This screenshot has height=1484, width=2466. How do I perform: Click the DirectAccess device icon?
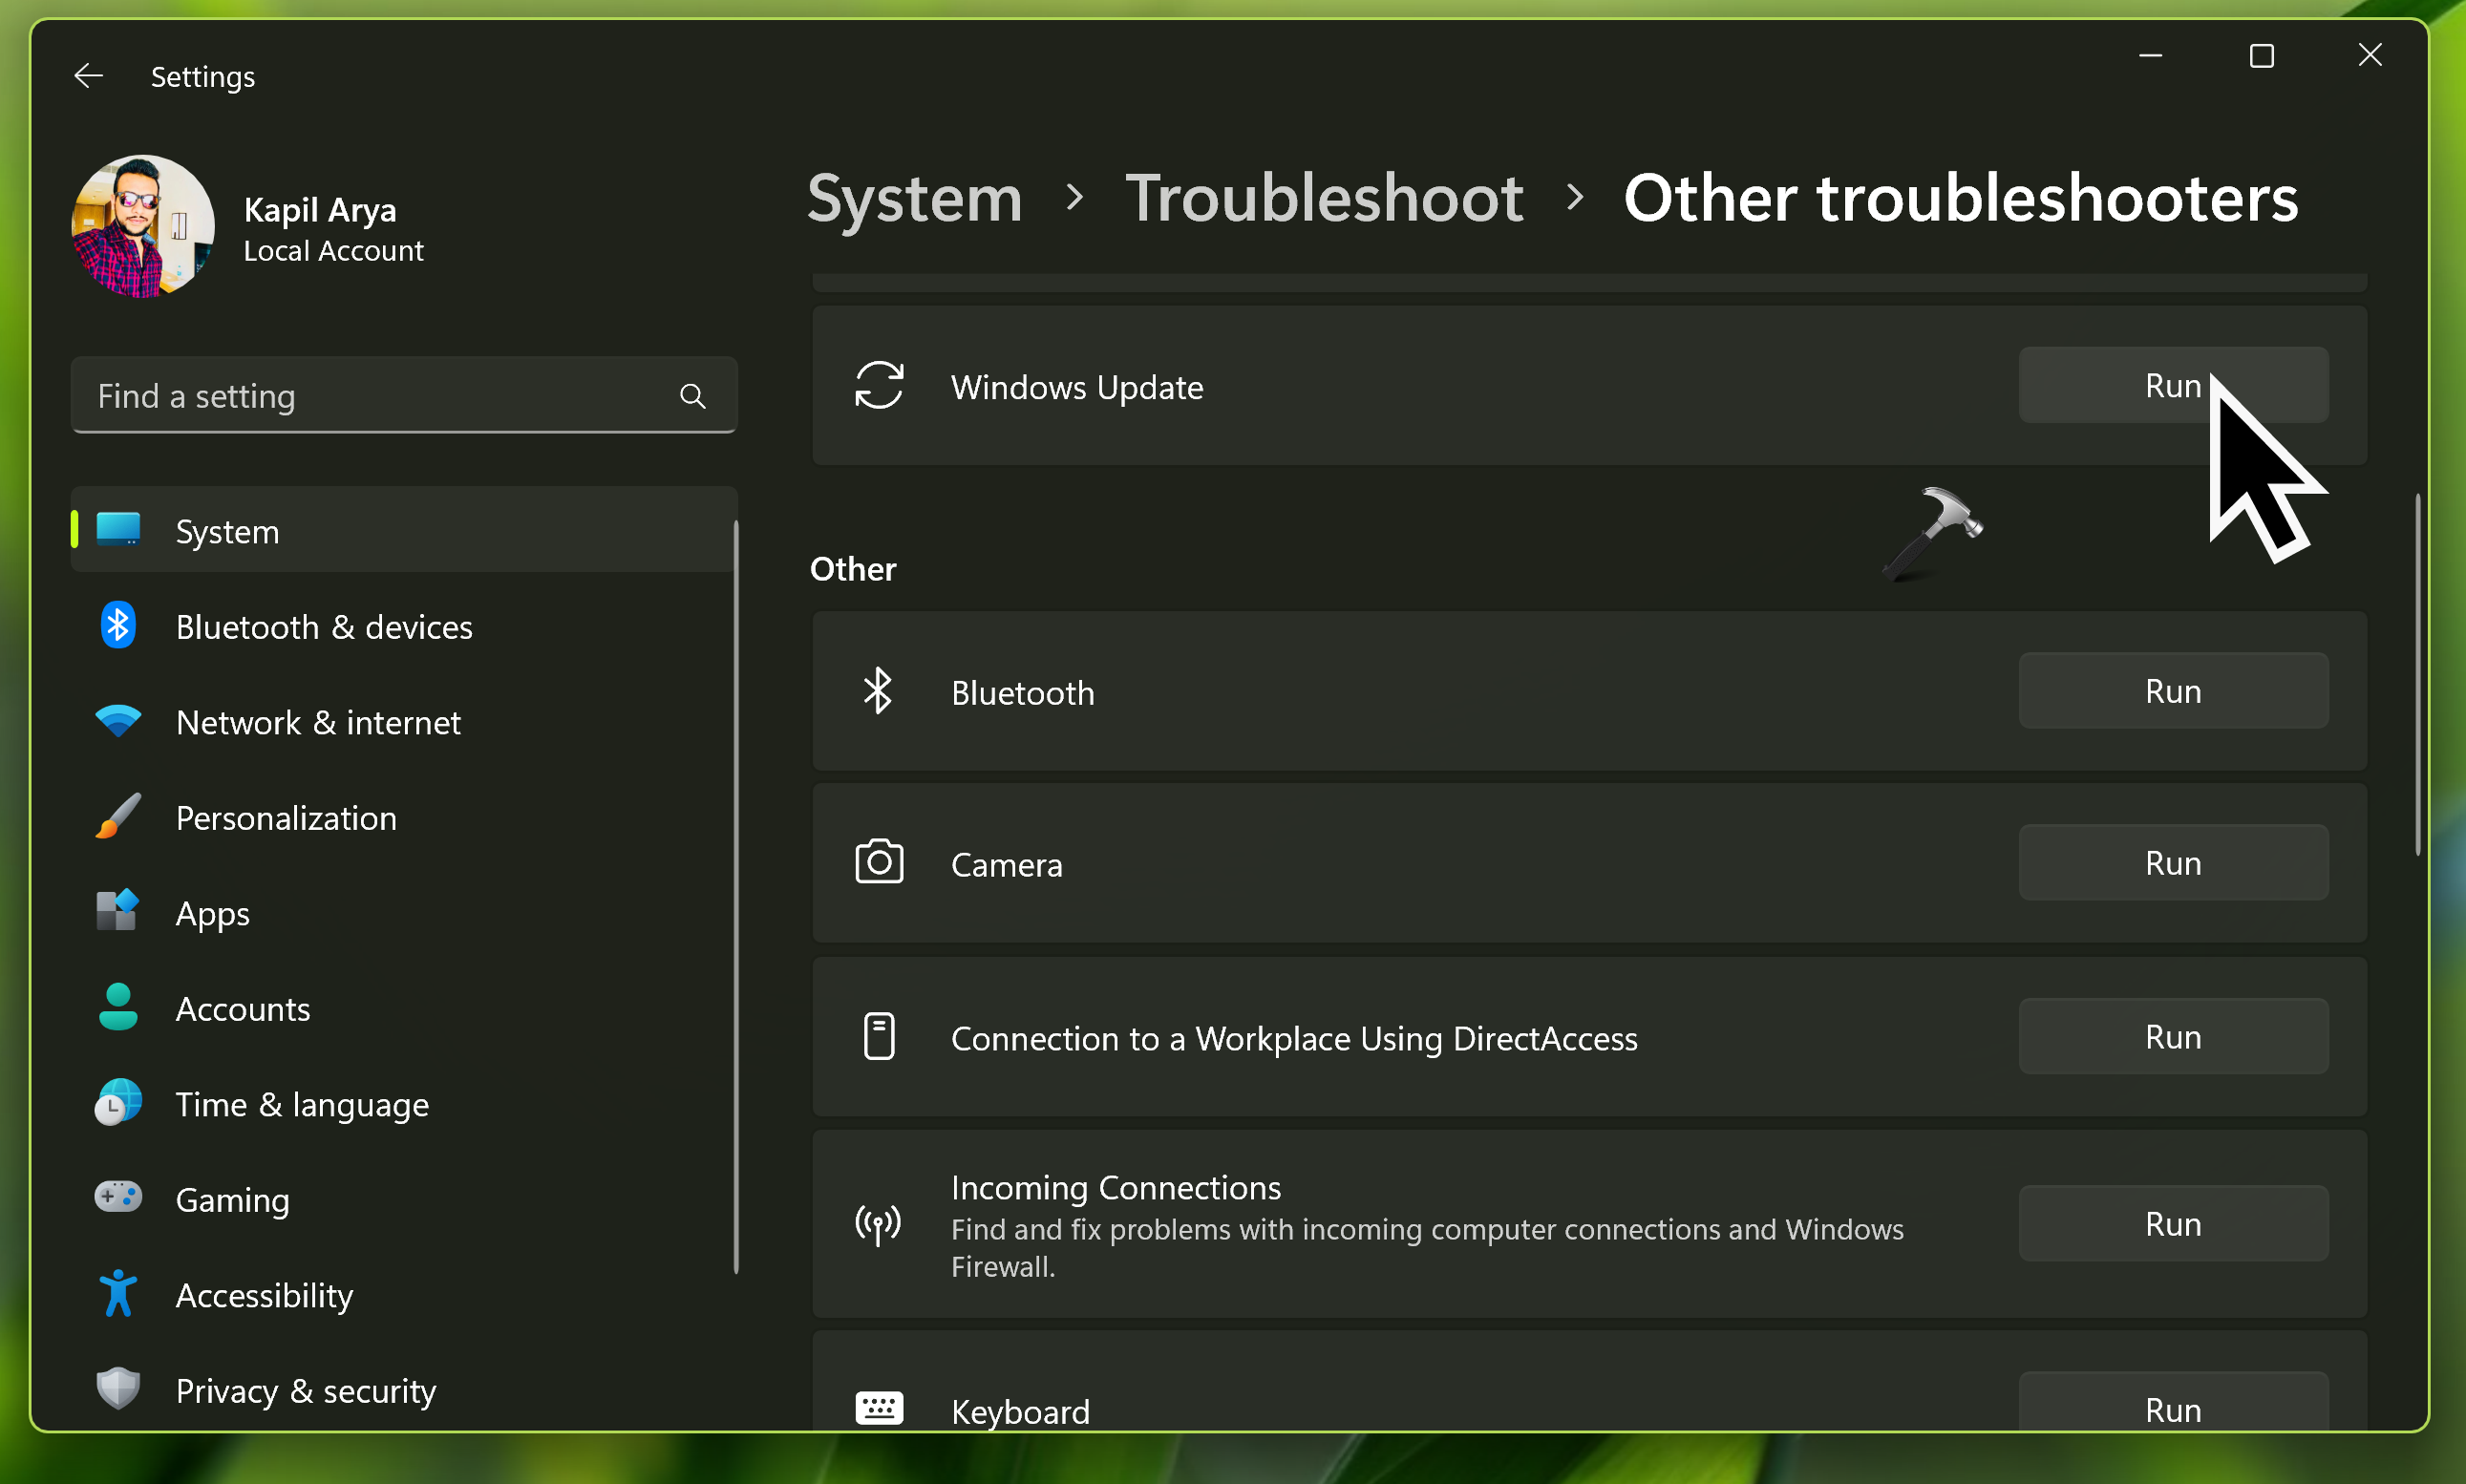point(878,1037)
